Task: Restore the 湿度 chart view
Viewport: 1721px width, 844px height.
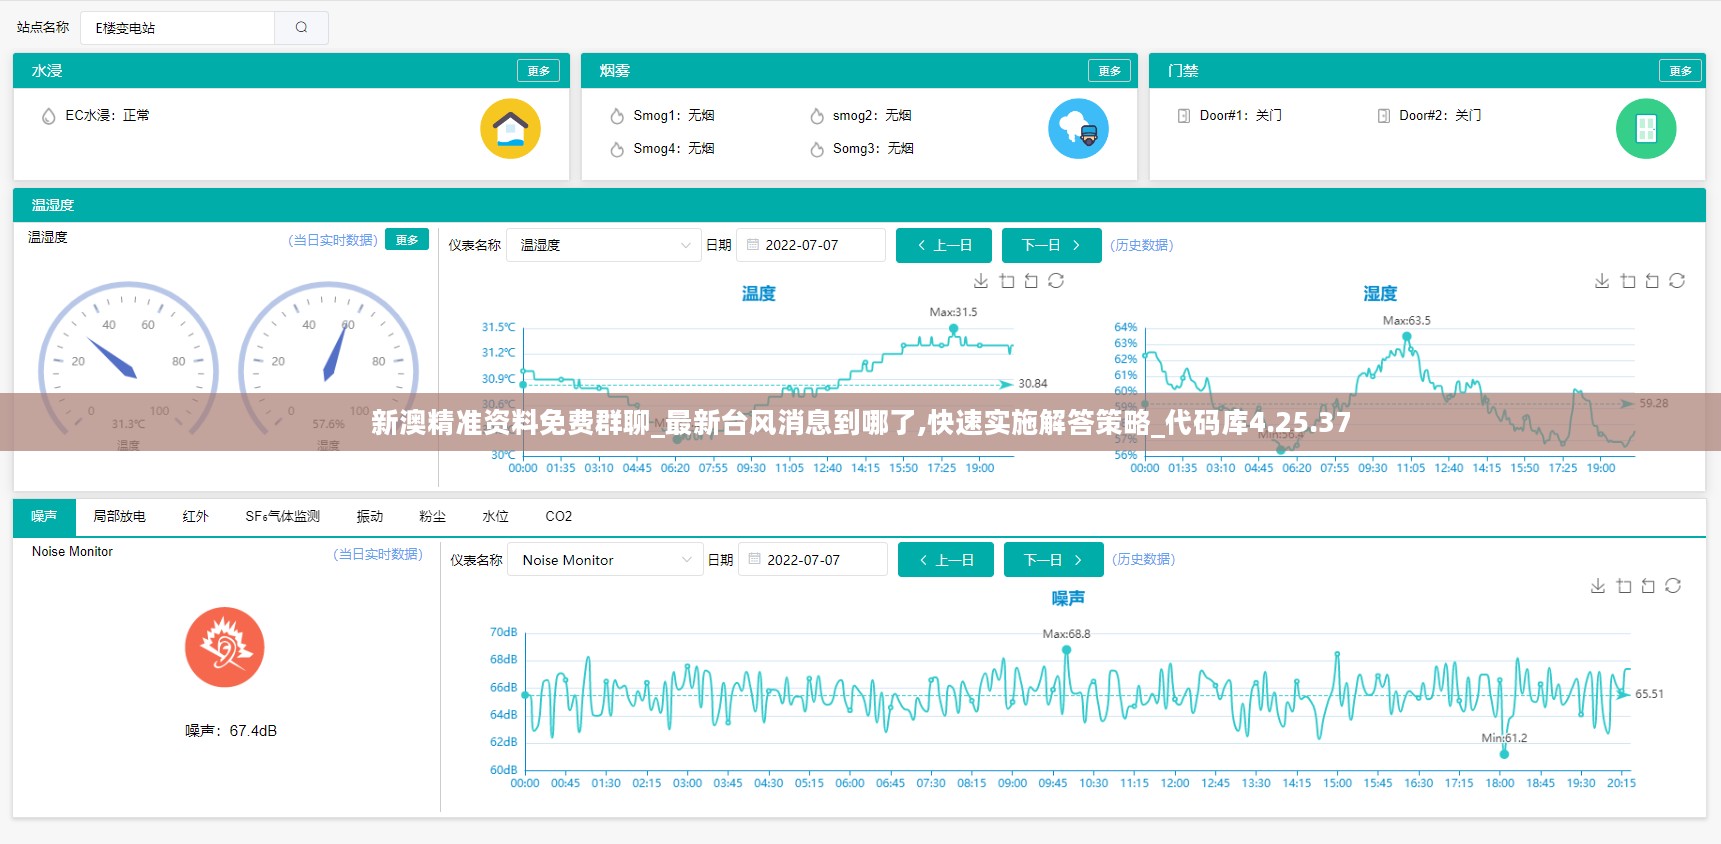Action: [1677, 281]
